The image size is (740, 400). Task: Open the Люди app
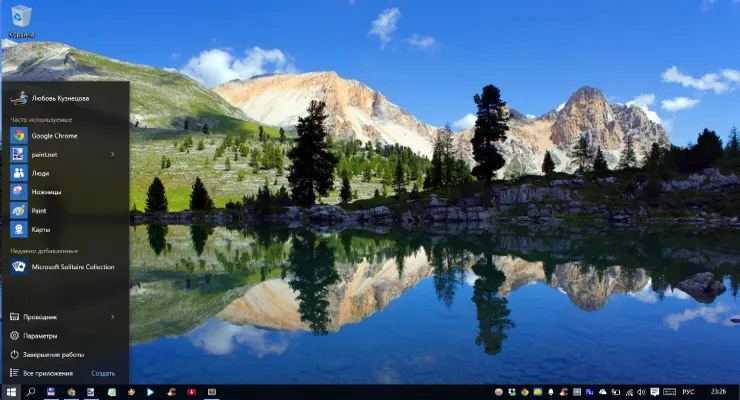click(x=66, y=173)
